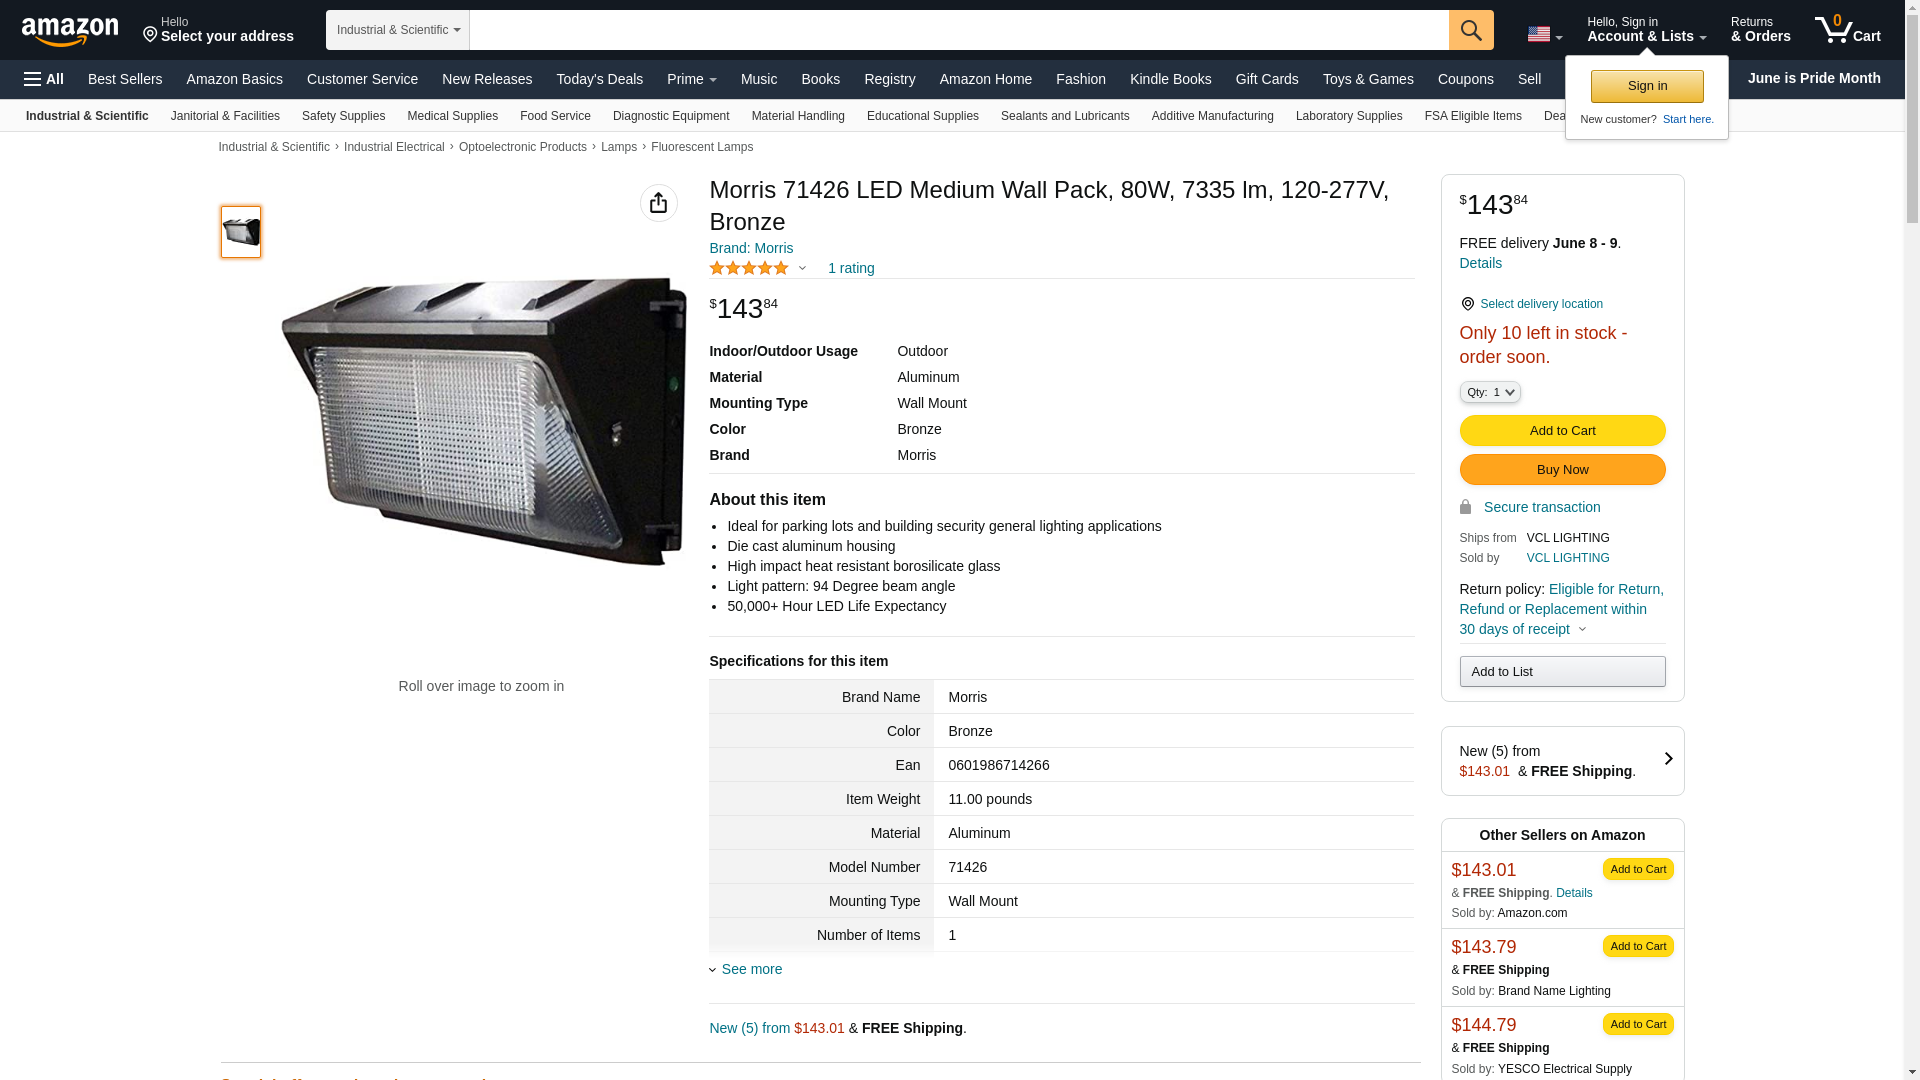Open the VCL LIGHTING seller link
The image size is (1920, 1080).
point(1567,558)
